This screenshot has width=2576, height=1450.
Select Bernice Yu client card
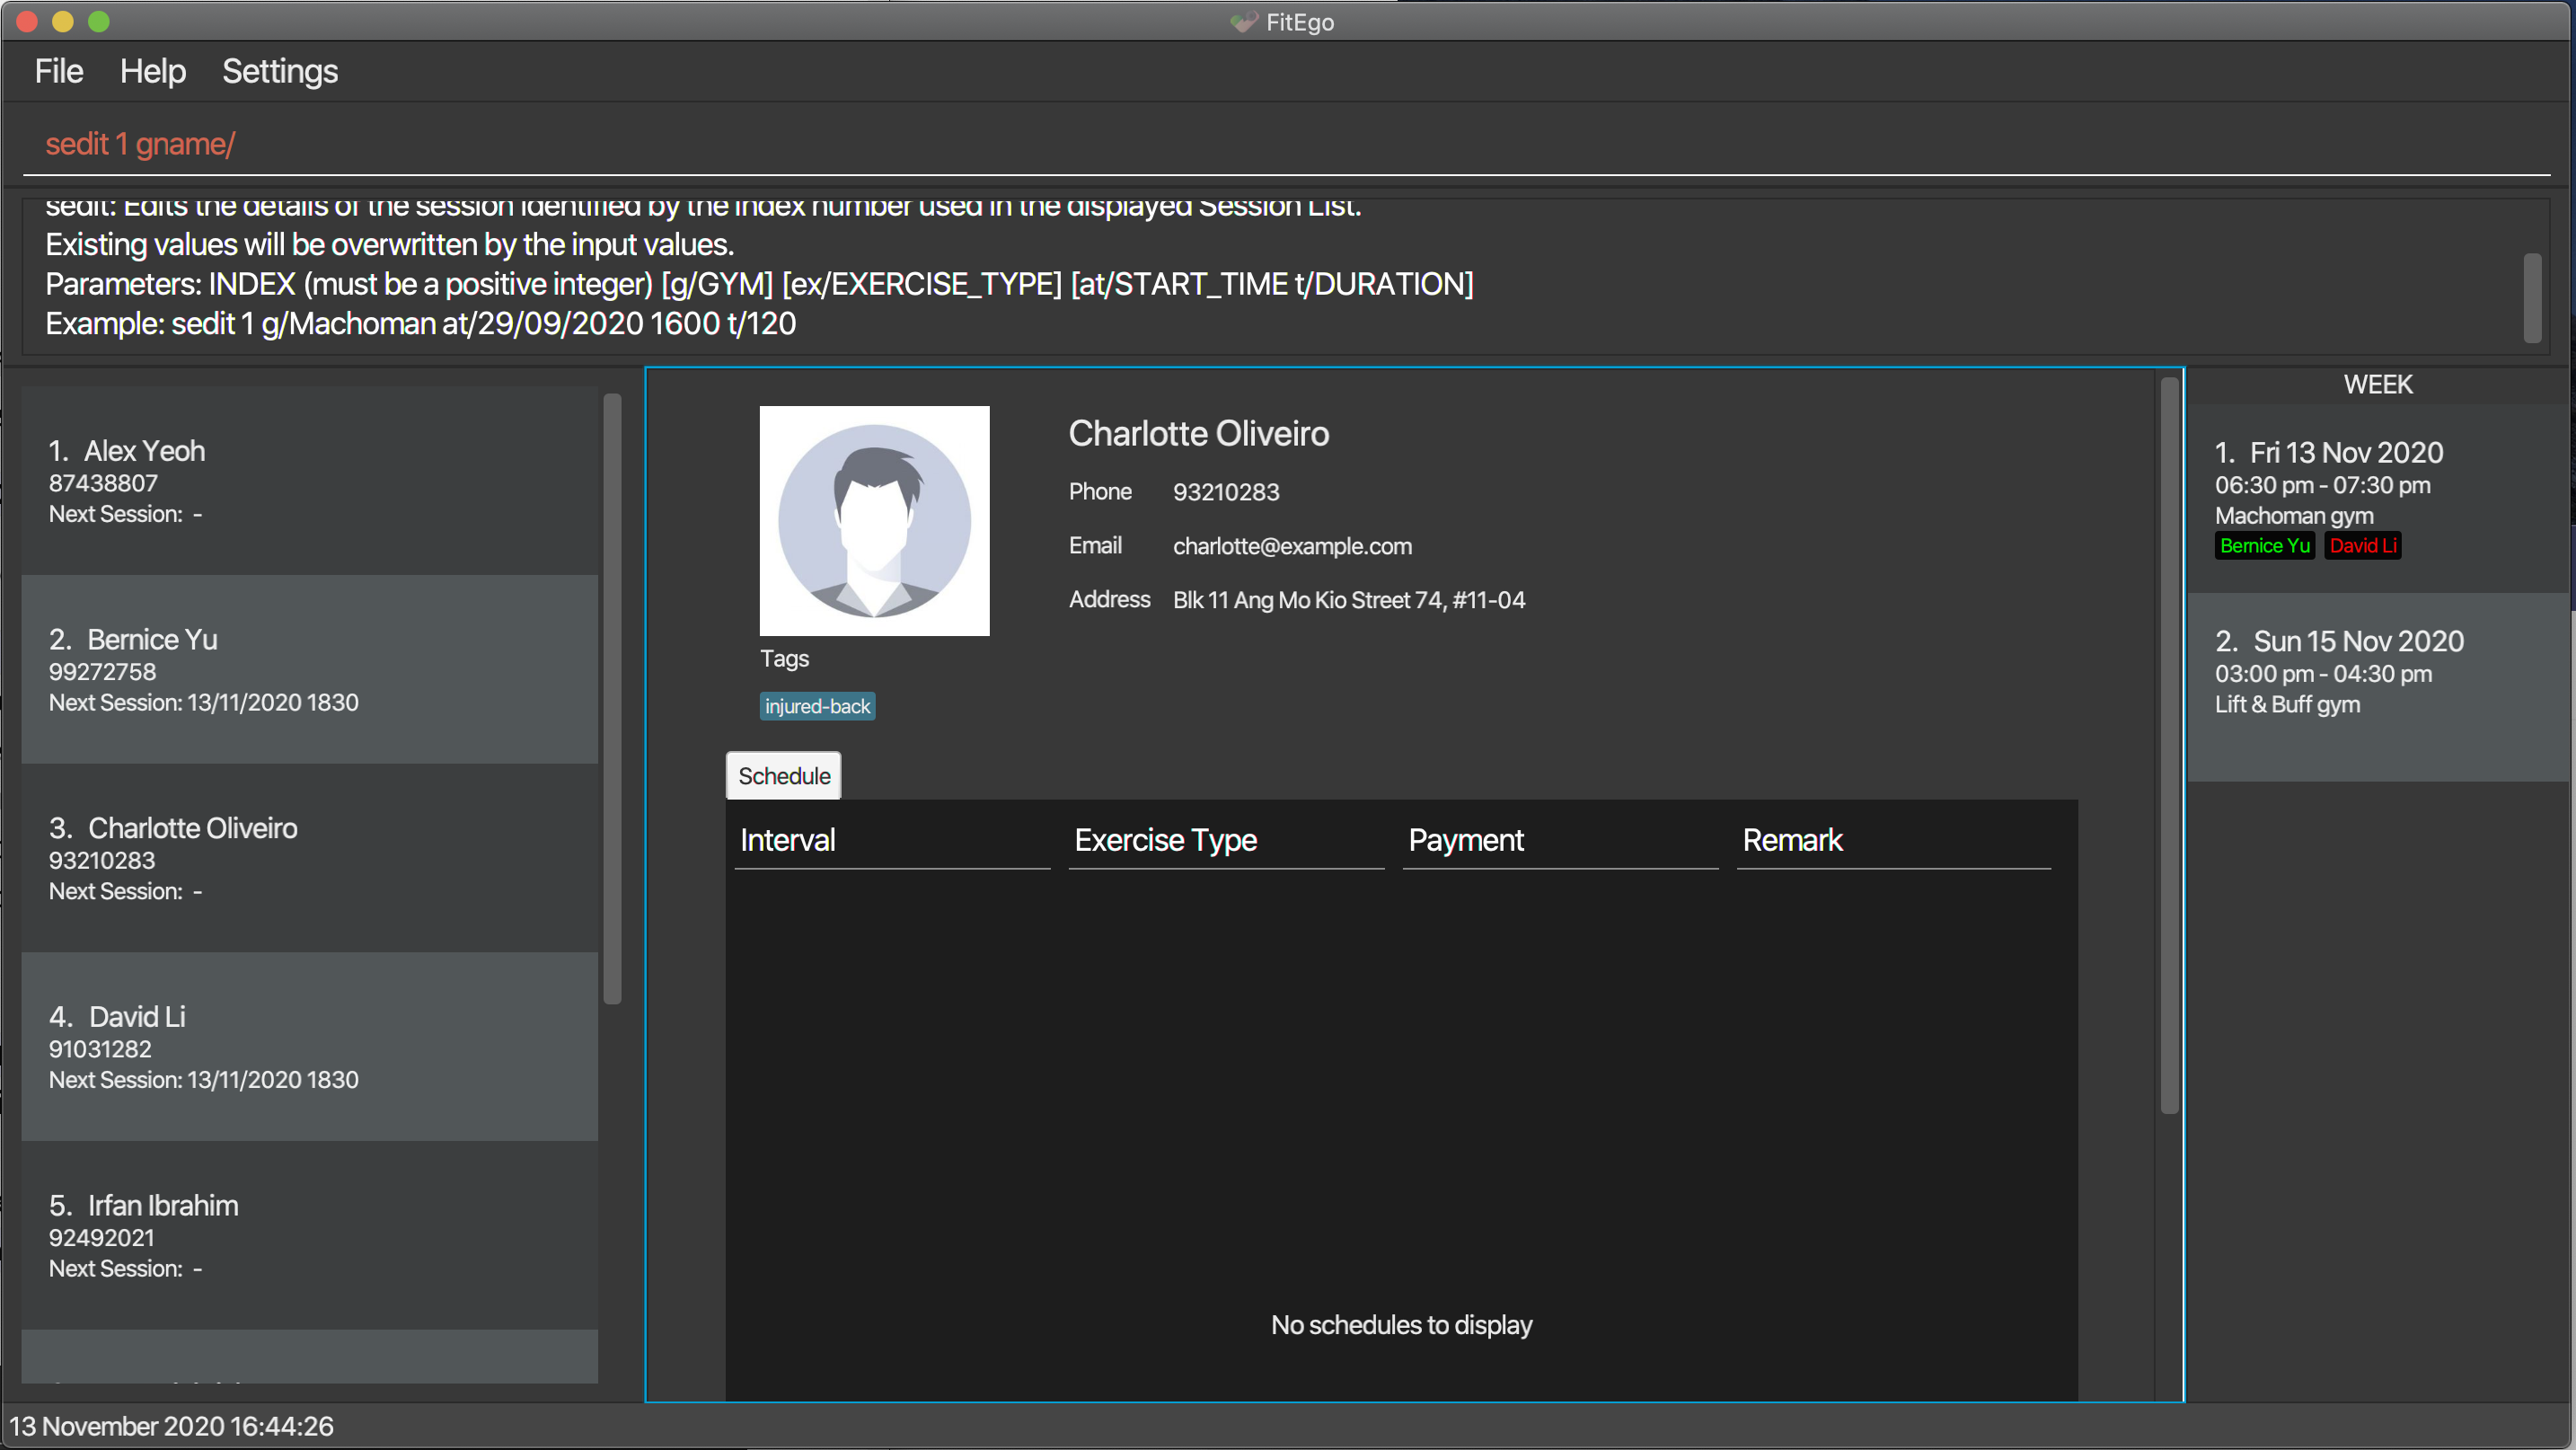point(310,669)
